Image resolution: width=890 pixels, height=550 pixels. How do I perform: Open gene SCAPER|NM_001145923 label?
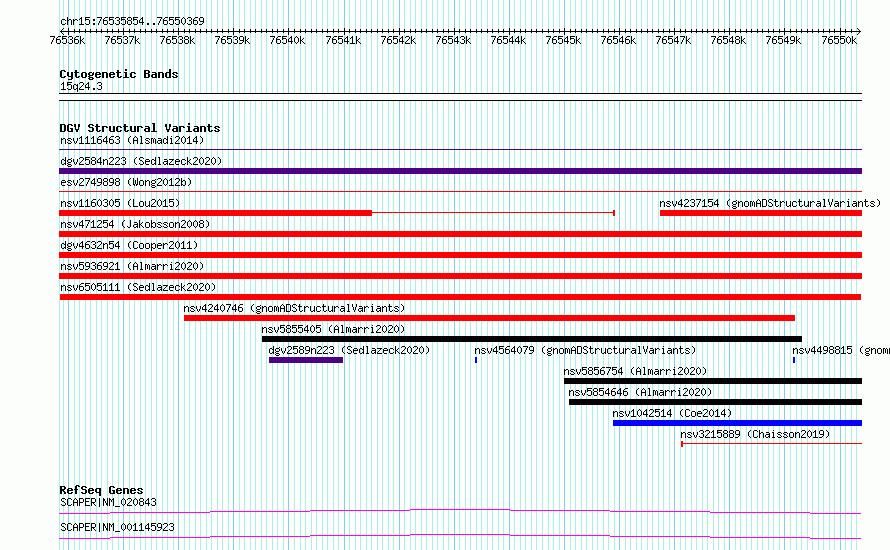point(117,527)
